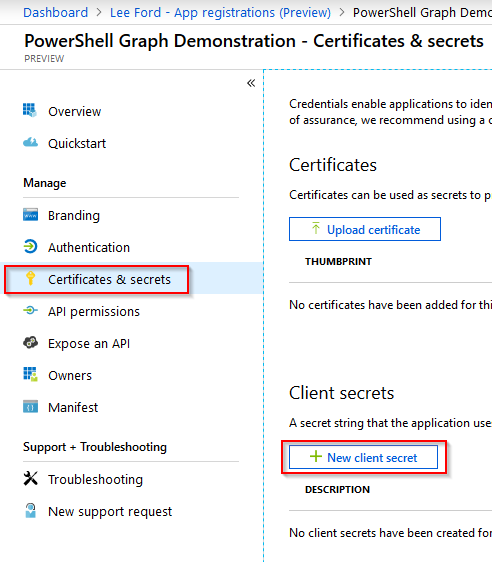Click the Expose an API cloud icon
This screenshot has width=492, height=562.
click(x=30, y=343)
